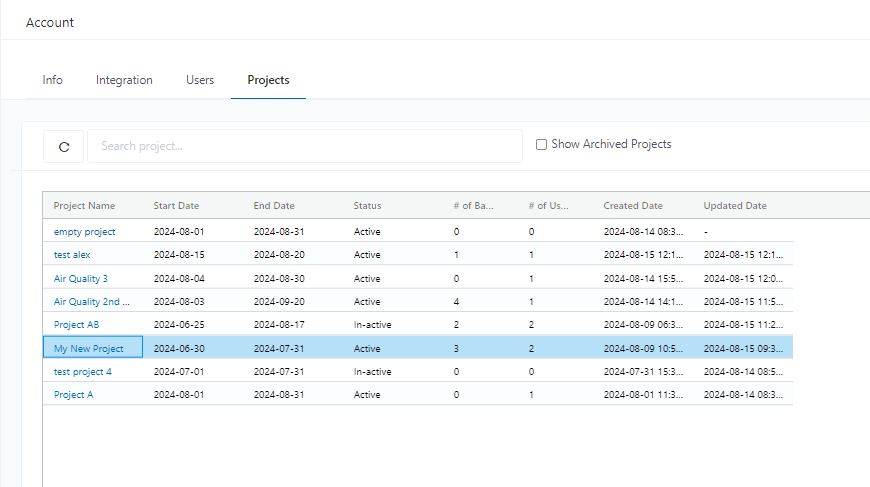Open the Project A link
The width and height of the screenshot is (870, 487).
pos(73,395)
